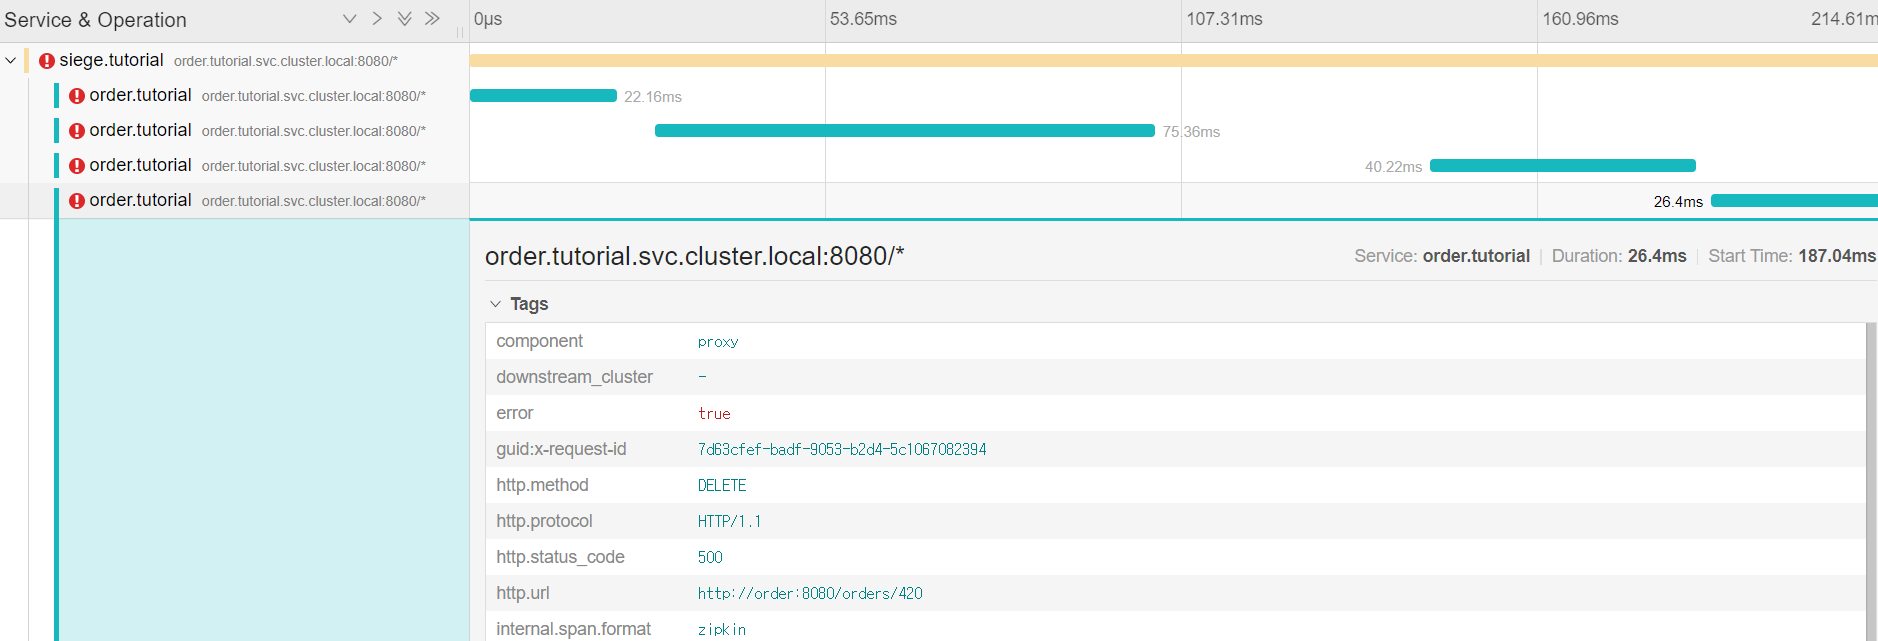Click the collapse all double-chevron icon
1878x641 pixels.
pyautogui.click(x=432, y=19)
